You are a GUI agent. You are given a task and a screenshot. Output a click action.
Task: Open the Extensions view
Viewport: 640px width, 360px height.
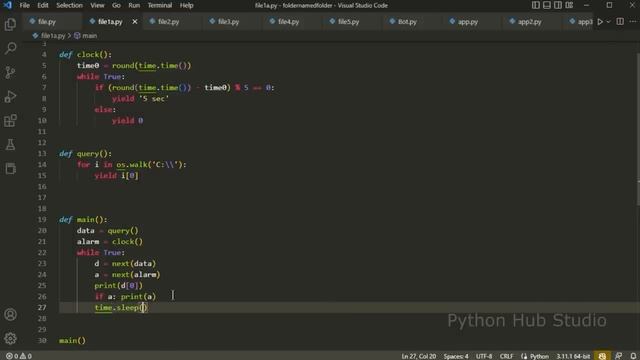click(10, 120)
